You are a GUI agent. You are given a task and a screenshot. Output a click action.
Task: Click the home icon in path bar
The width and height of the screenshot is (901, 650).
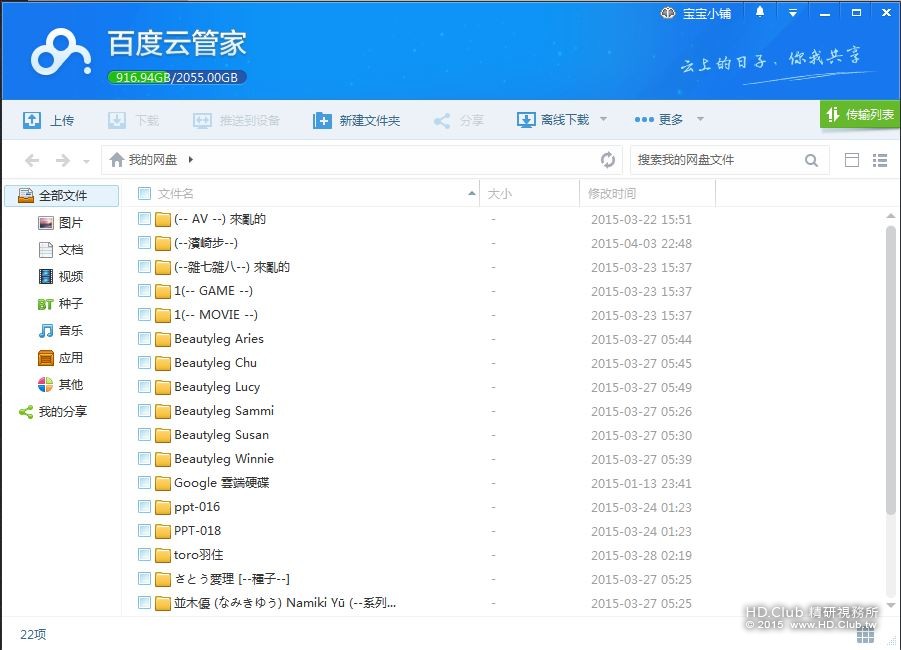click(x=117, y=159)
